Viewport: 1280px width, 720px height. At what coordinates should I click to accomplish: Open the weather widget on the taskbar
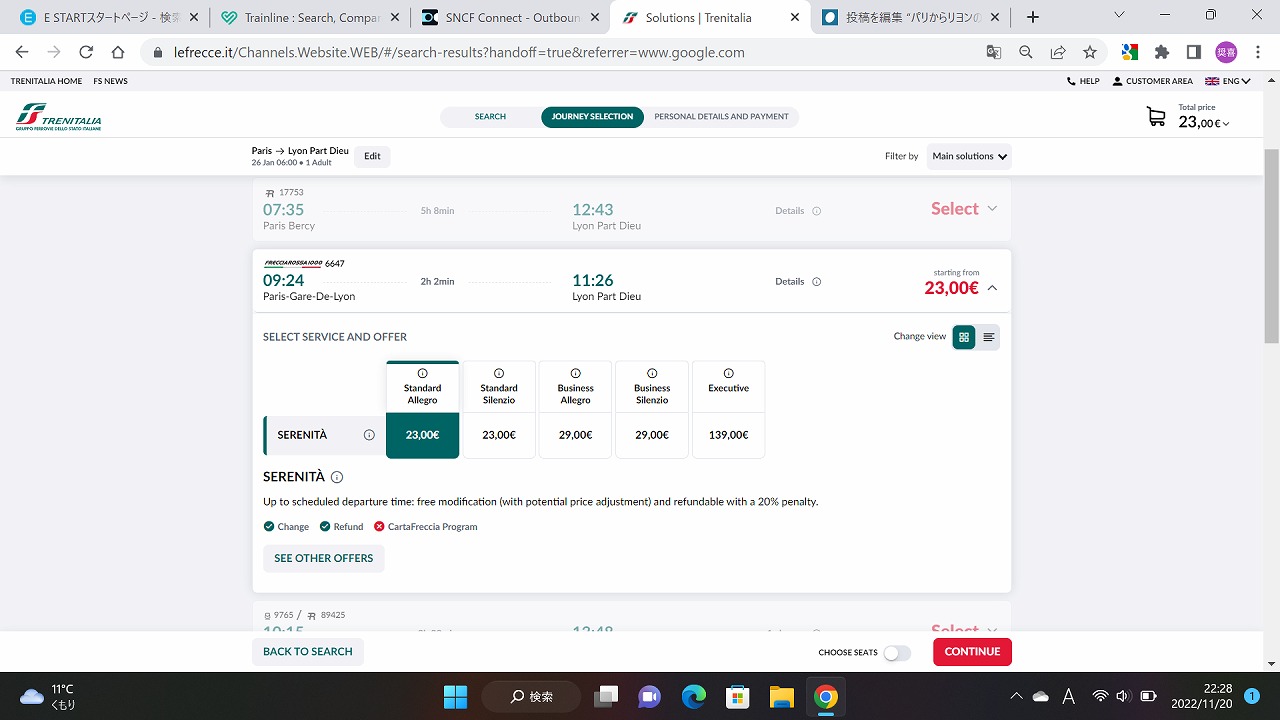coord(48,696)
